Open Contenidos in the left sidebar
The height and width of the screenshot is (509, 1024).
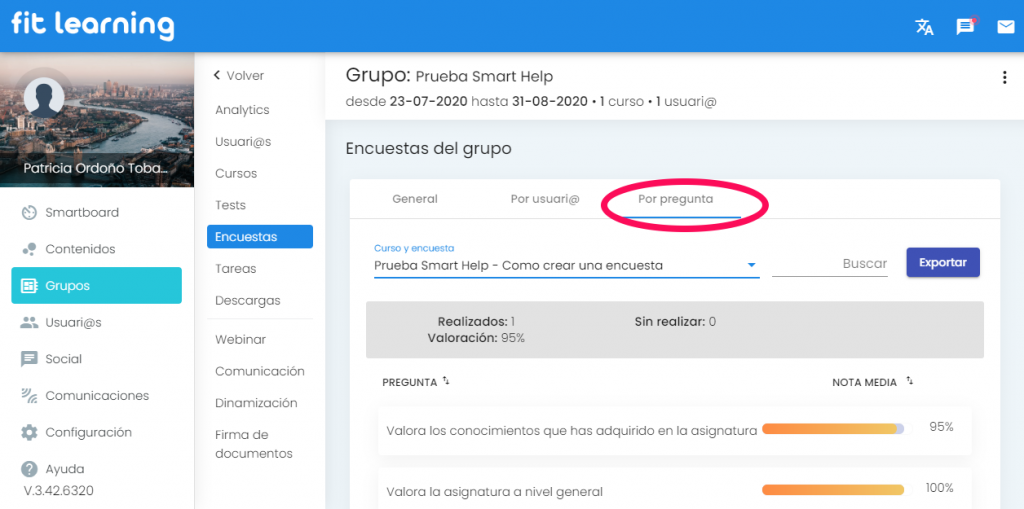[x=80, y=249]
